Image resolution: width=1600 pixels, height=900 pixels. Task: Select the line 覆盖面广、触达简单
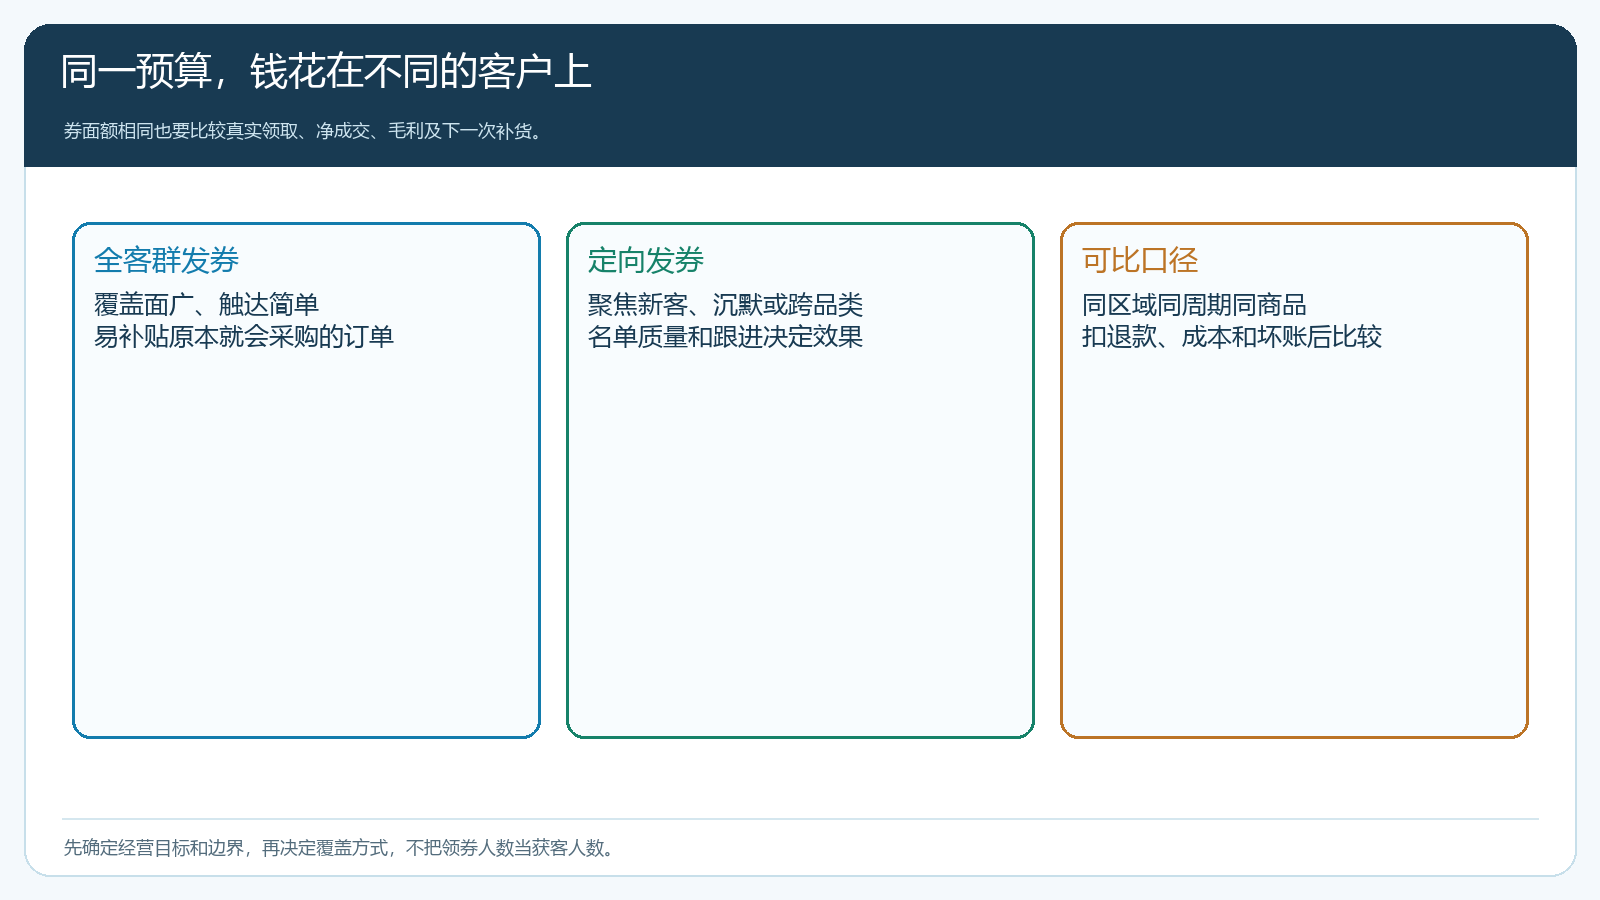206,304
